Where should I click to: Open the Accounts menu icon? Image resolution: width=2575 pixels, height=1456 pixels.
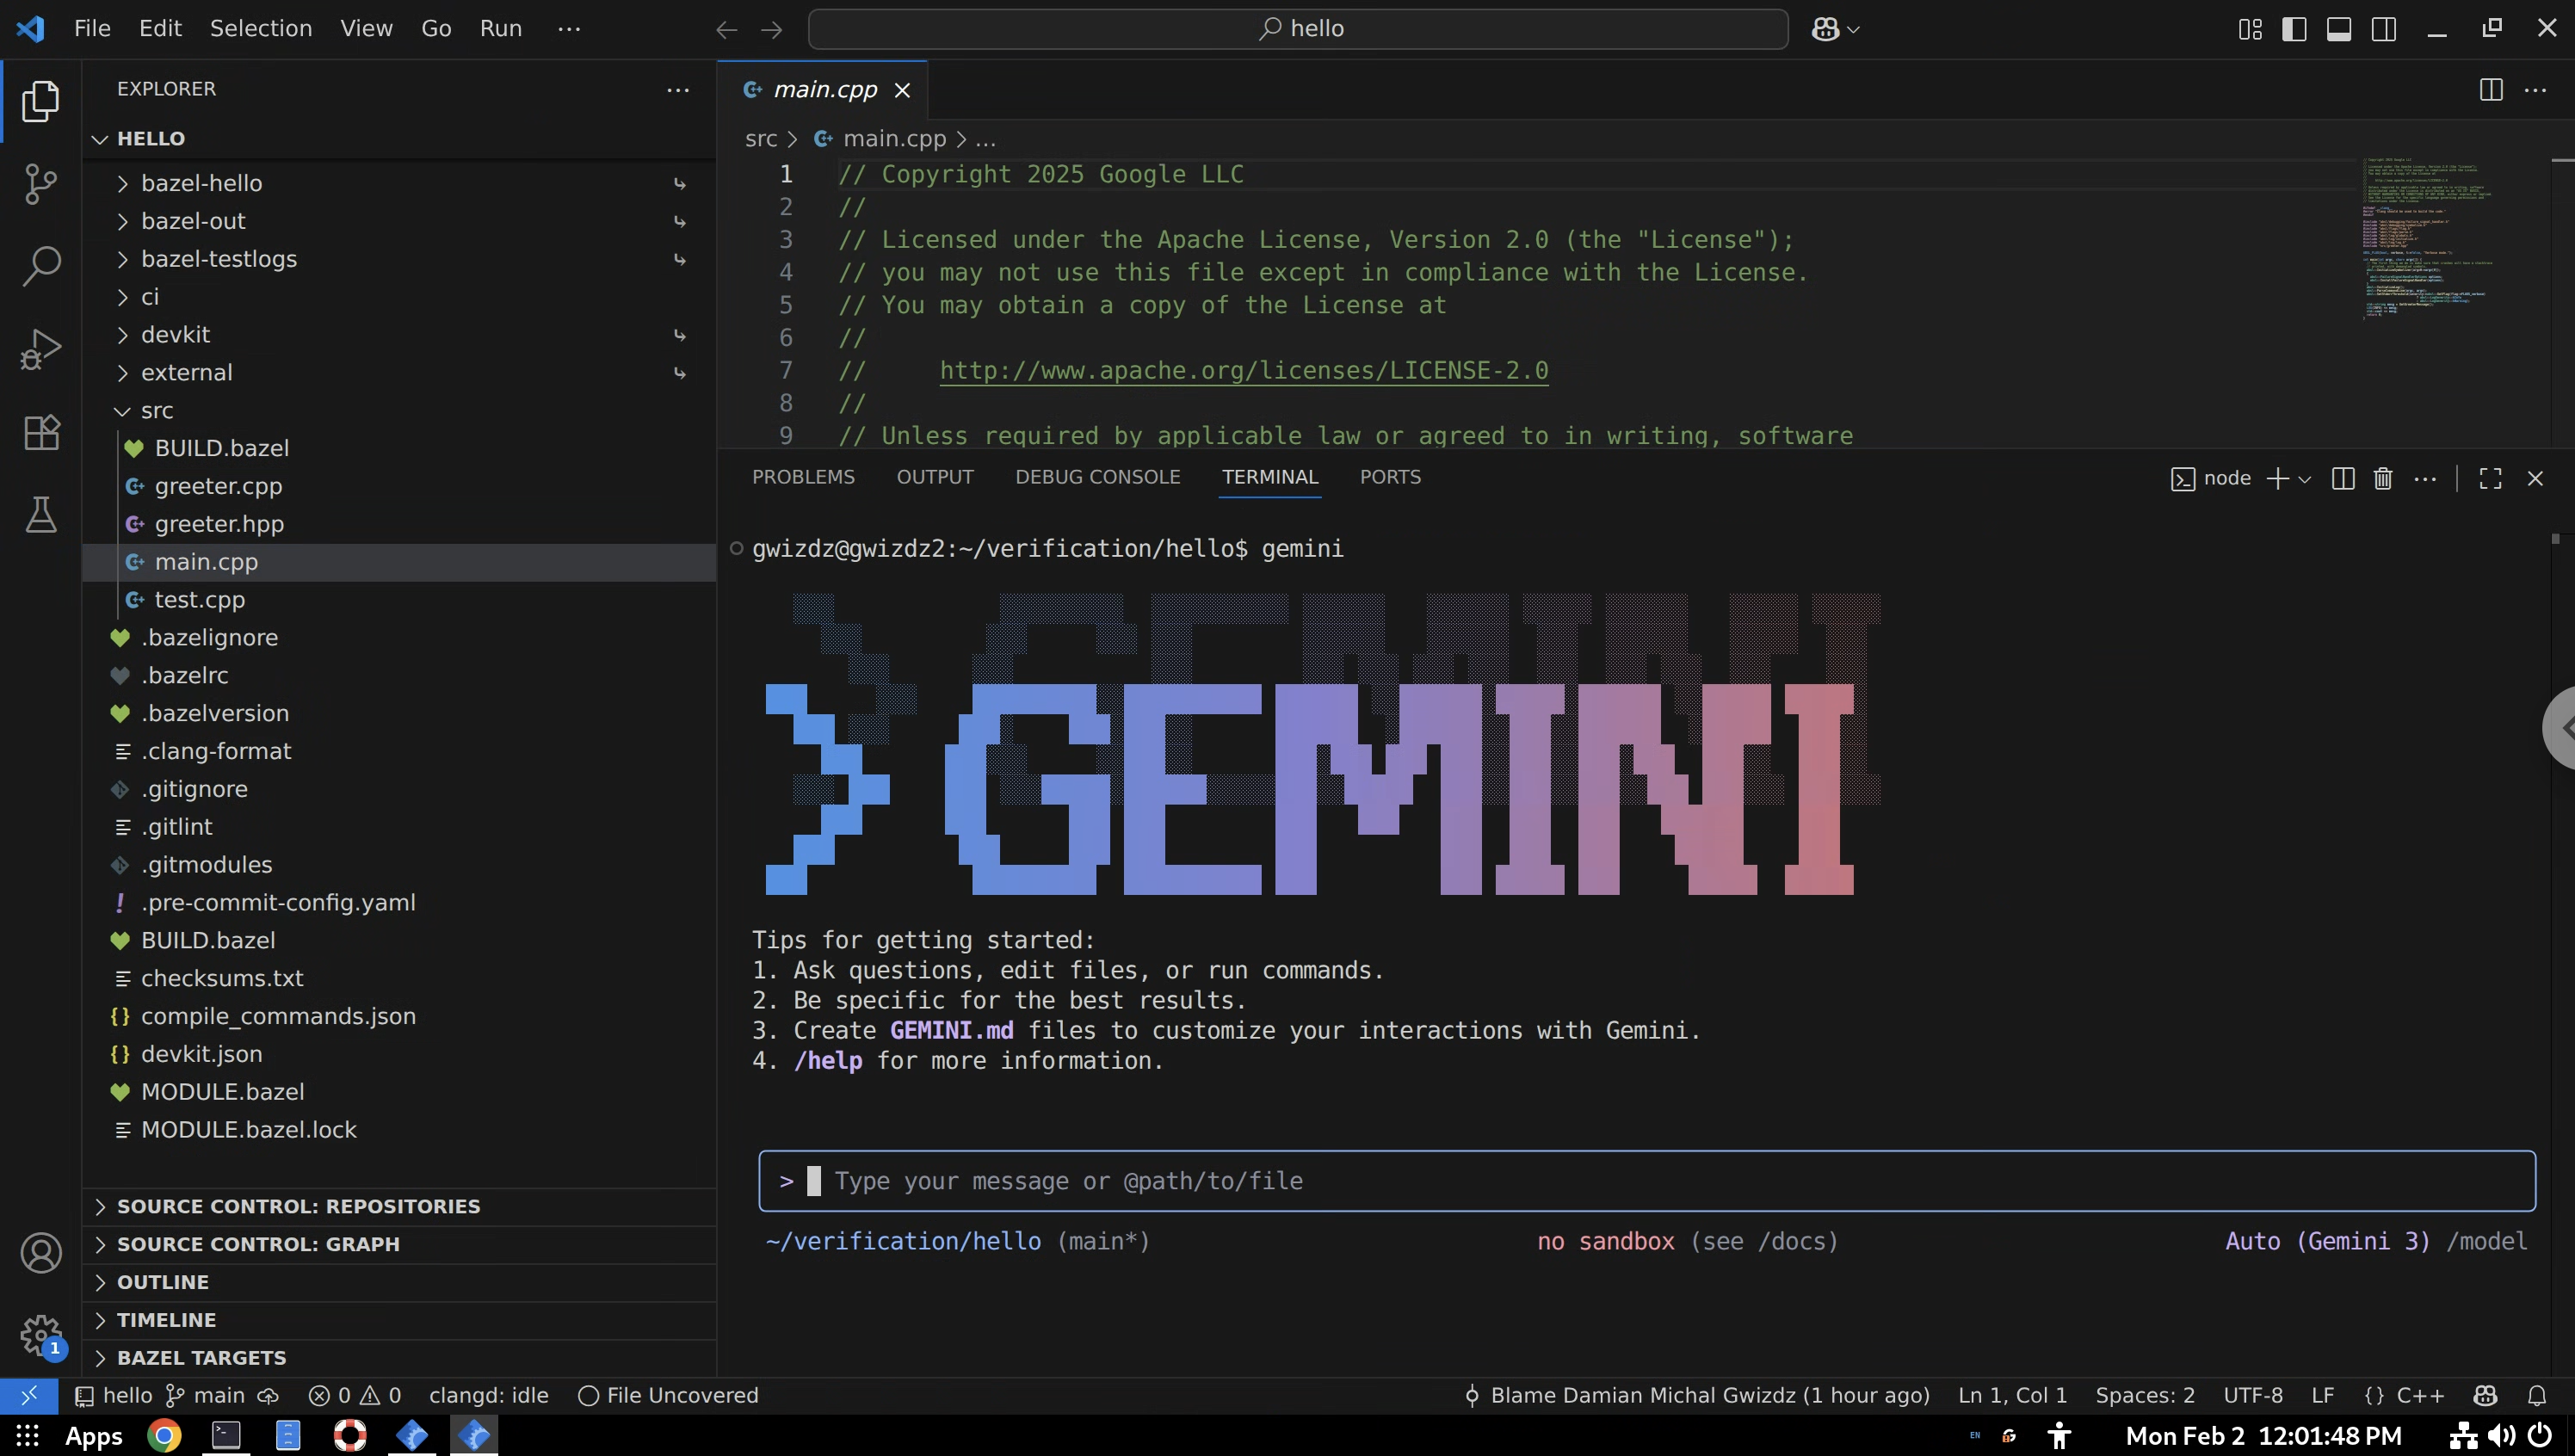click(x=41, y=1253)
